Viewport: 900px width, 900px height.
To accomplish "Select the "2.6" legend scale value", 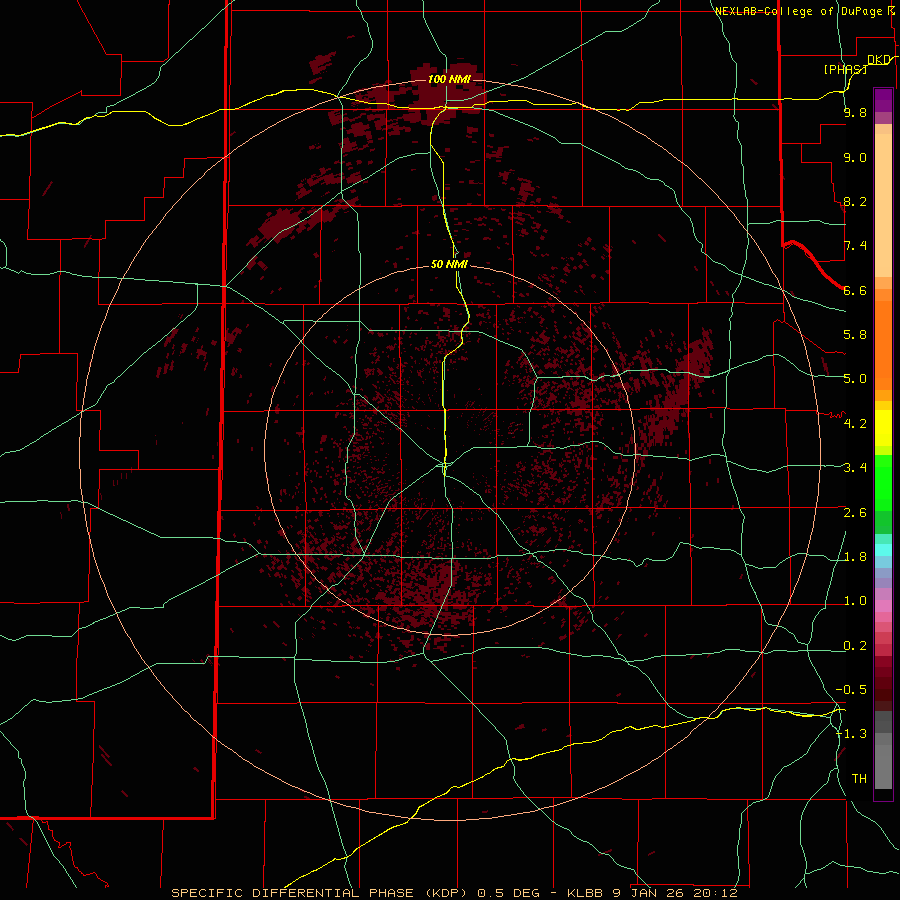I will [855, 513].
